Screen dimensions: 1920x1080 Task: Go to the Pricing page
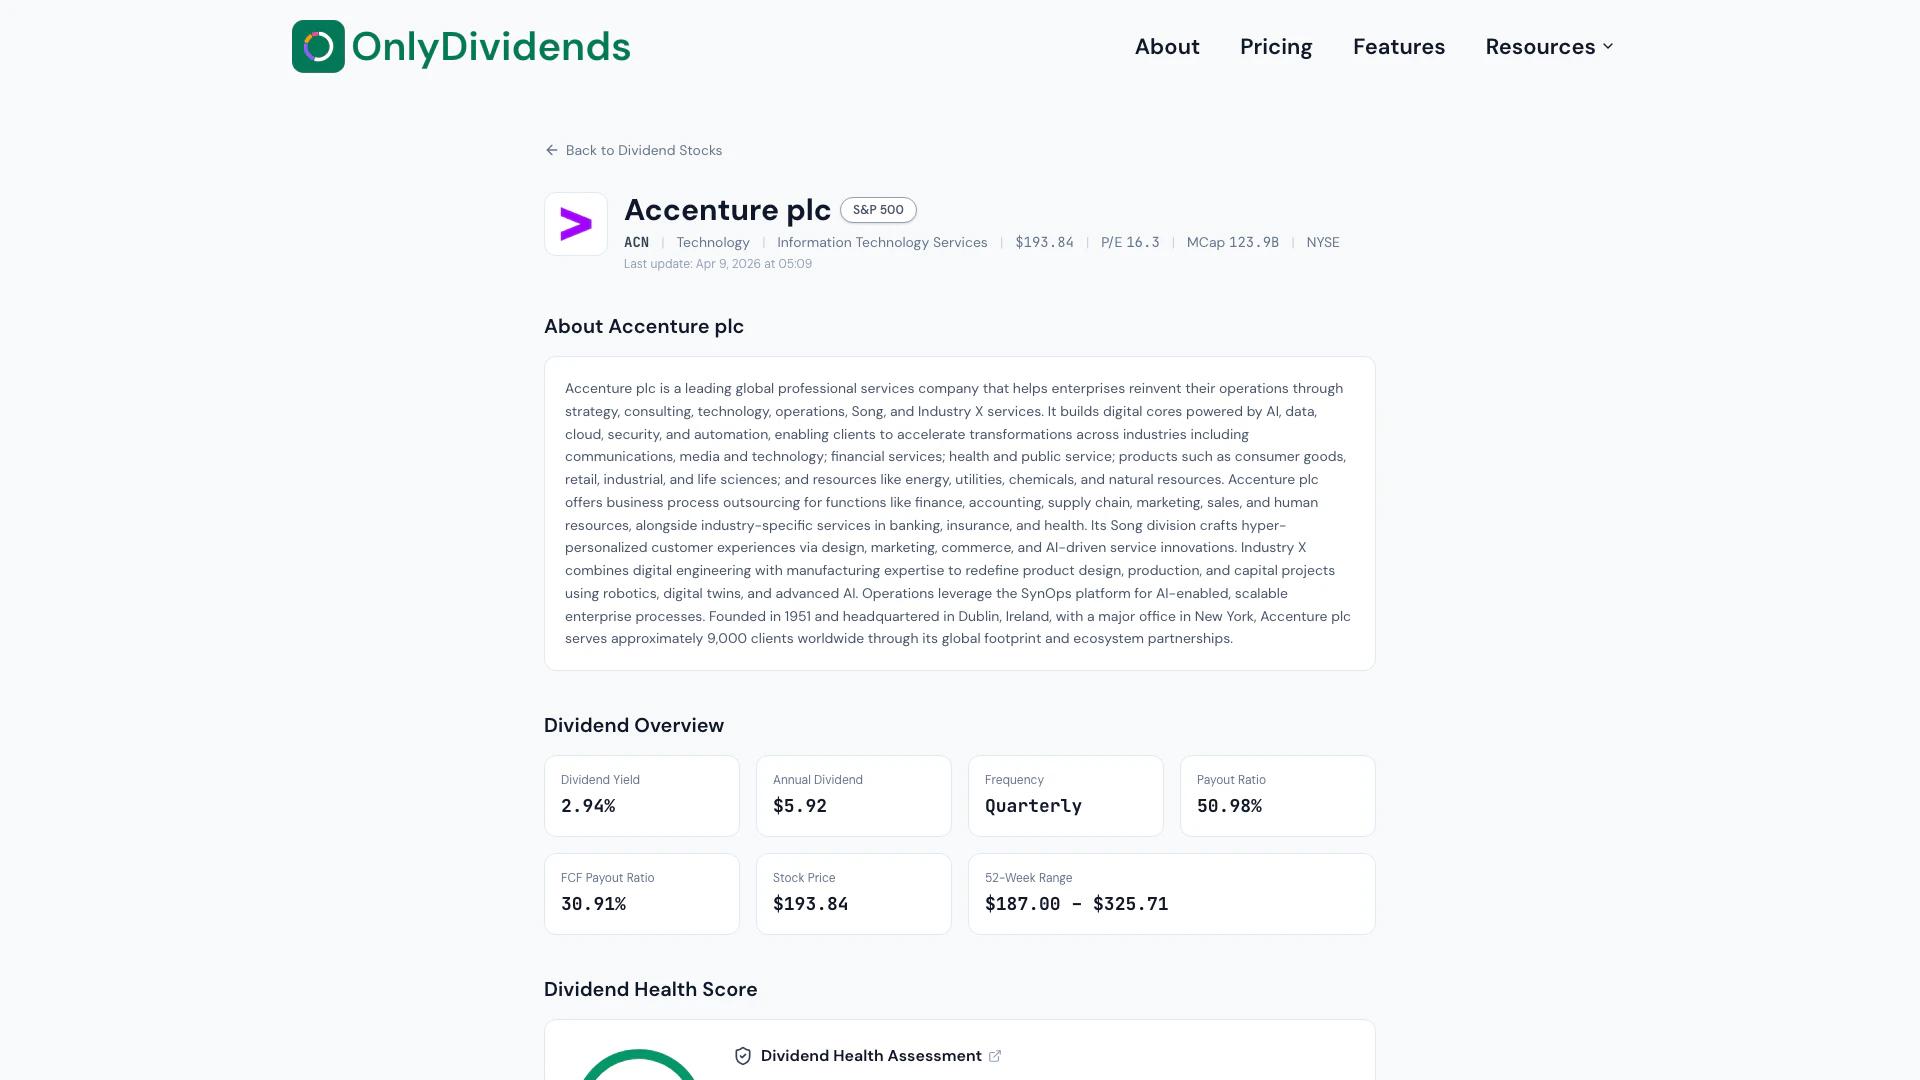click(x=1276, y=46)
